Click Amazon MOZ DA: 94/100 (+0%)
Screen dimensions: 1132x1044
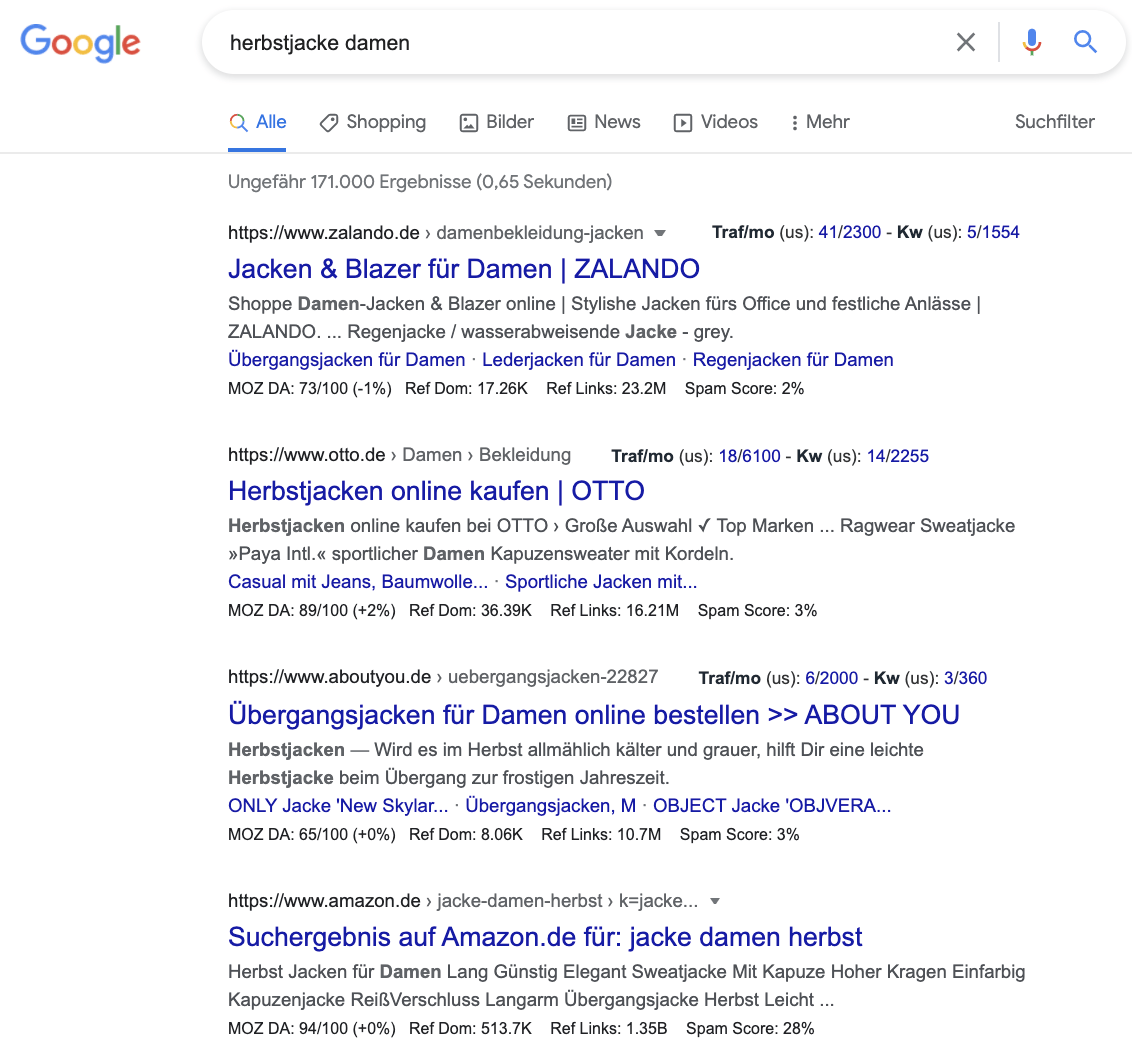(x=312, y=1029)
